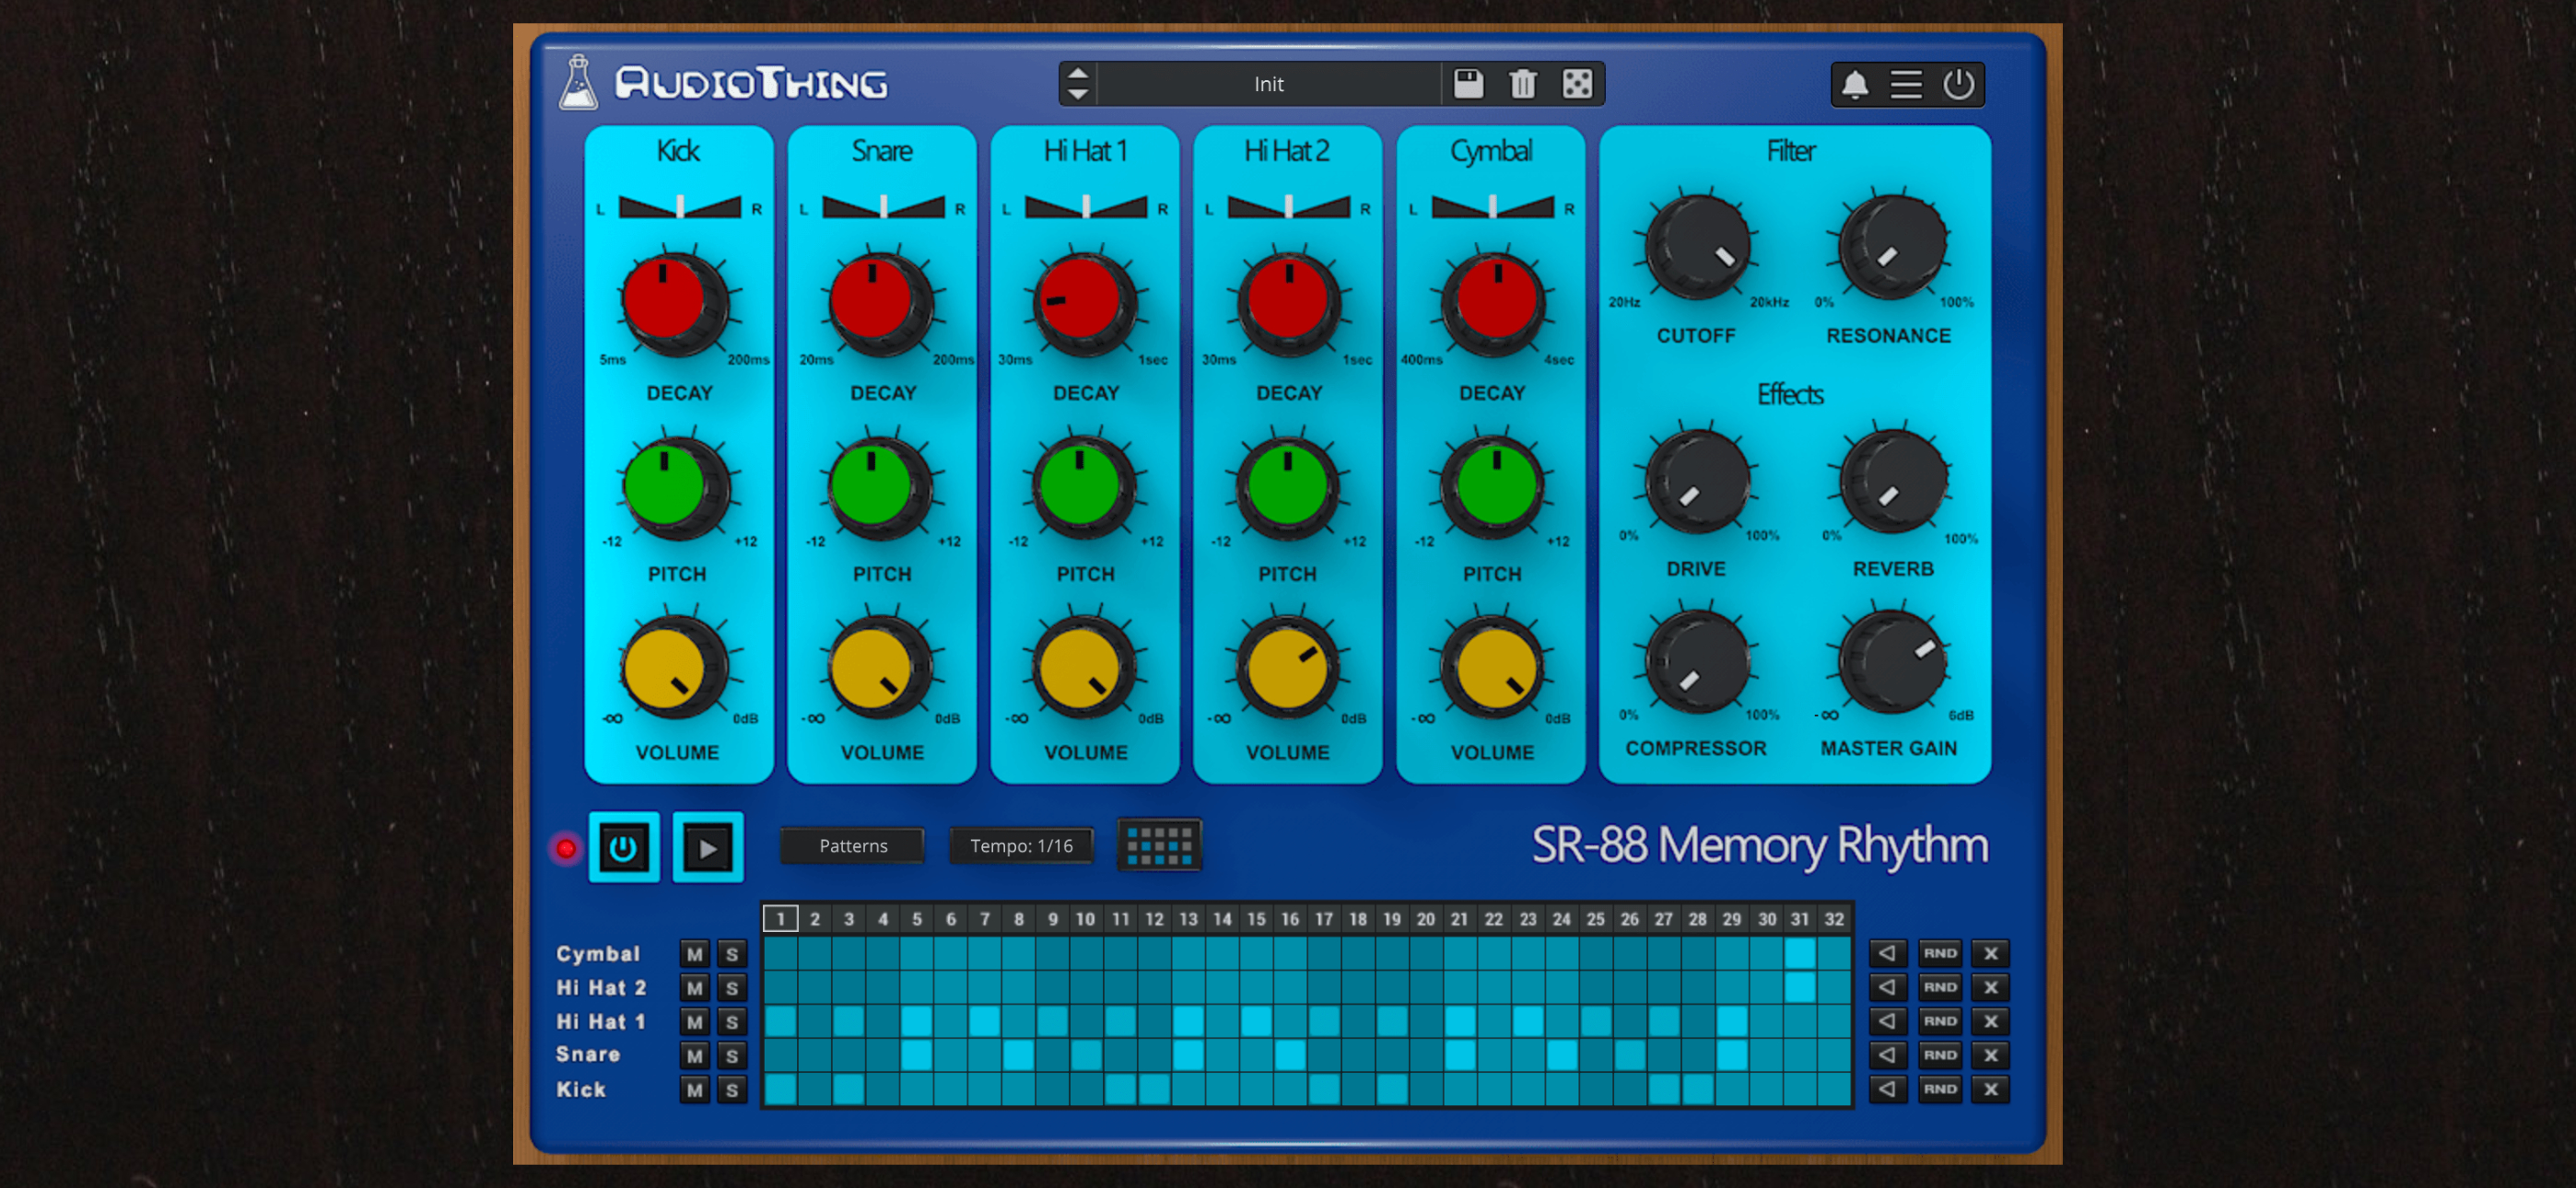Open notifications bell icon
The width and height of the screenshot is (2576, 1188).
[x=1855, y=84]
